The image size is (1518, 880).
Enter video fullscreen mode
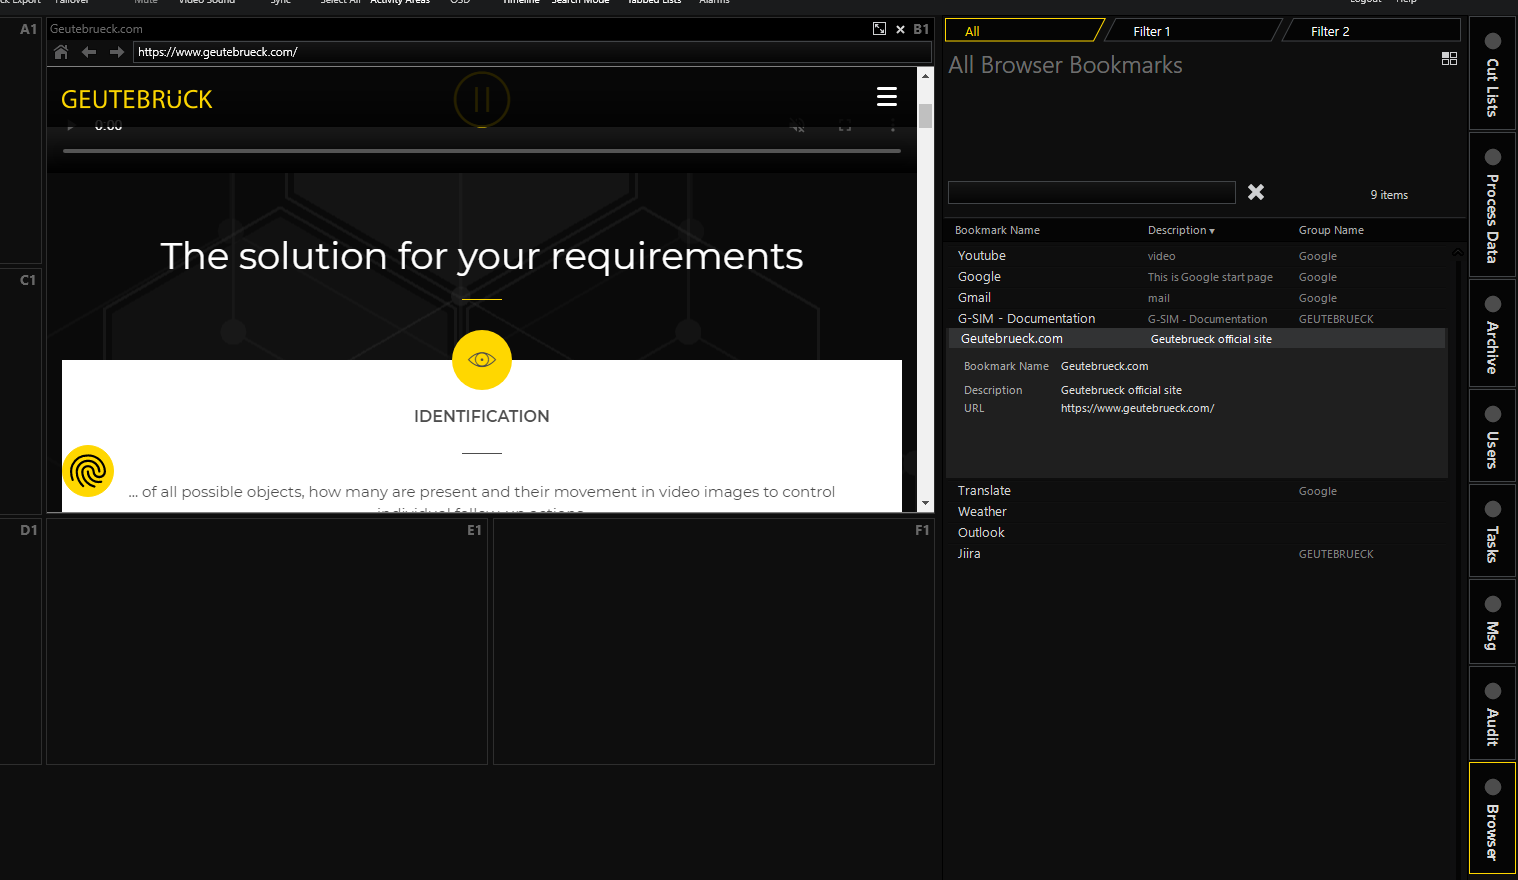pos(845,126)
